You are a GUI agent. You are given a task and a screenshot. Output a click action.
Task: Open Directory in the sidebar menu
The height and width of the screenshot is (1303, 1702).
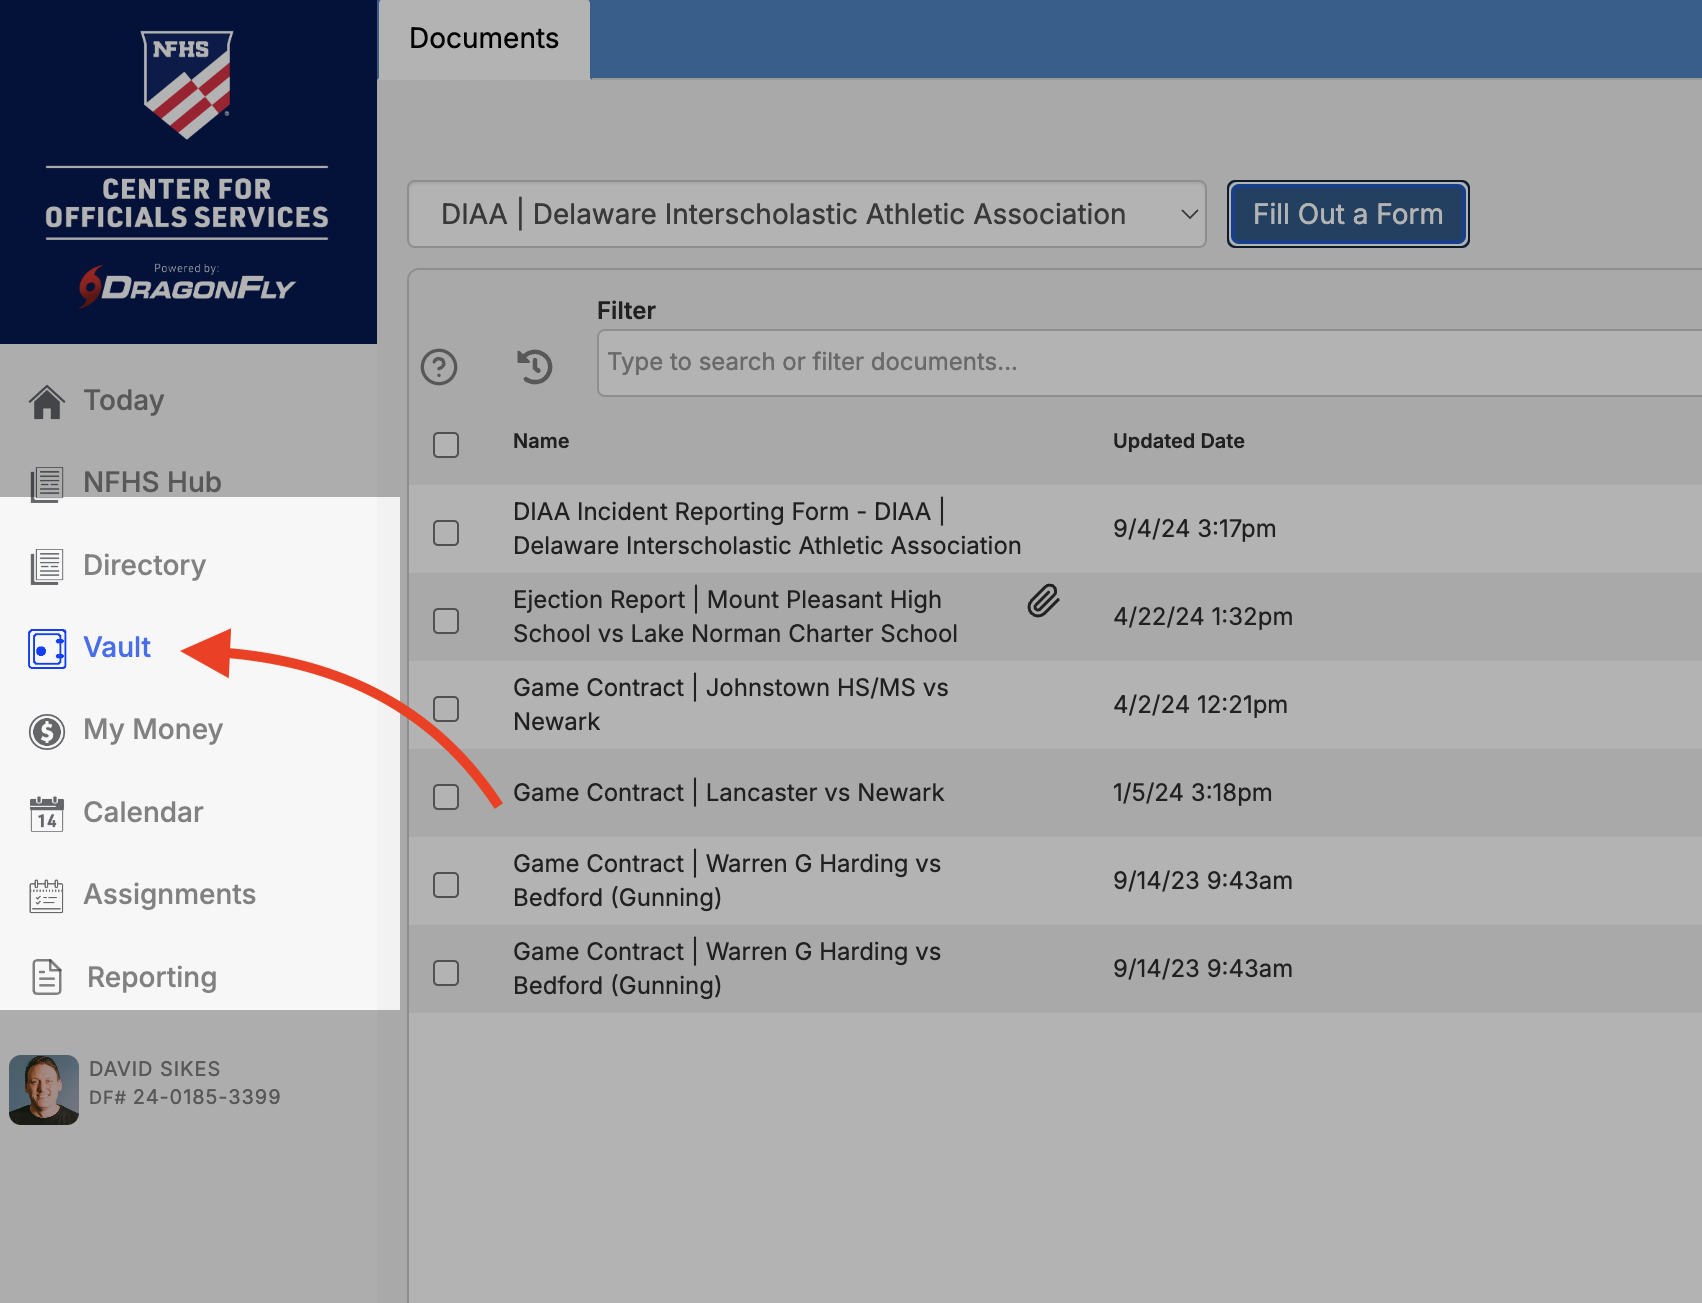[144, 565]
